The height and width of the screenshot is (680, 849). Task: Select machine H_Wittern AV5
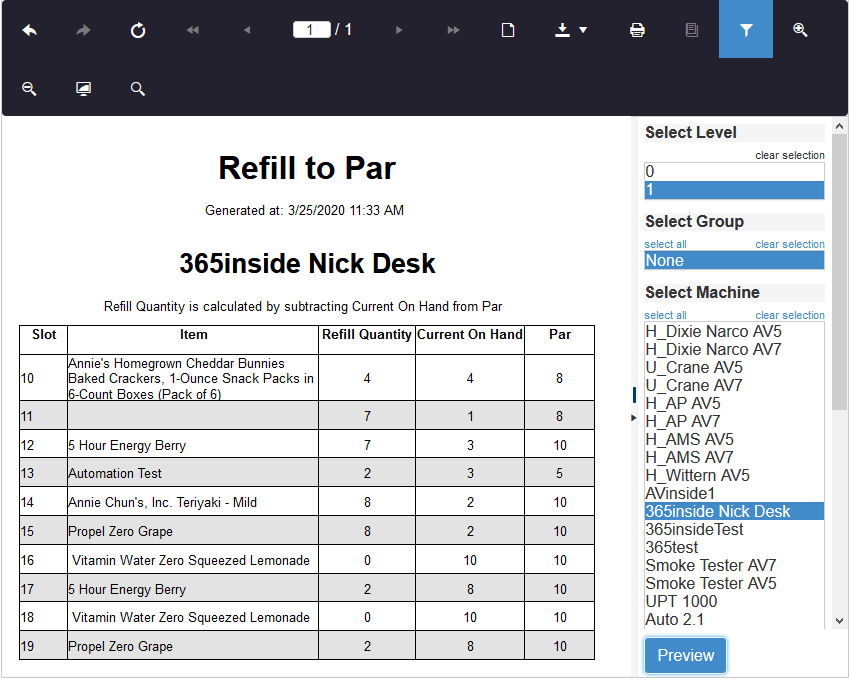pyautogui.click(x=734, y=475)
